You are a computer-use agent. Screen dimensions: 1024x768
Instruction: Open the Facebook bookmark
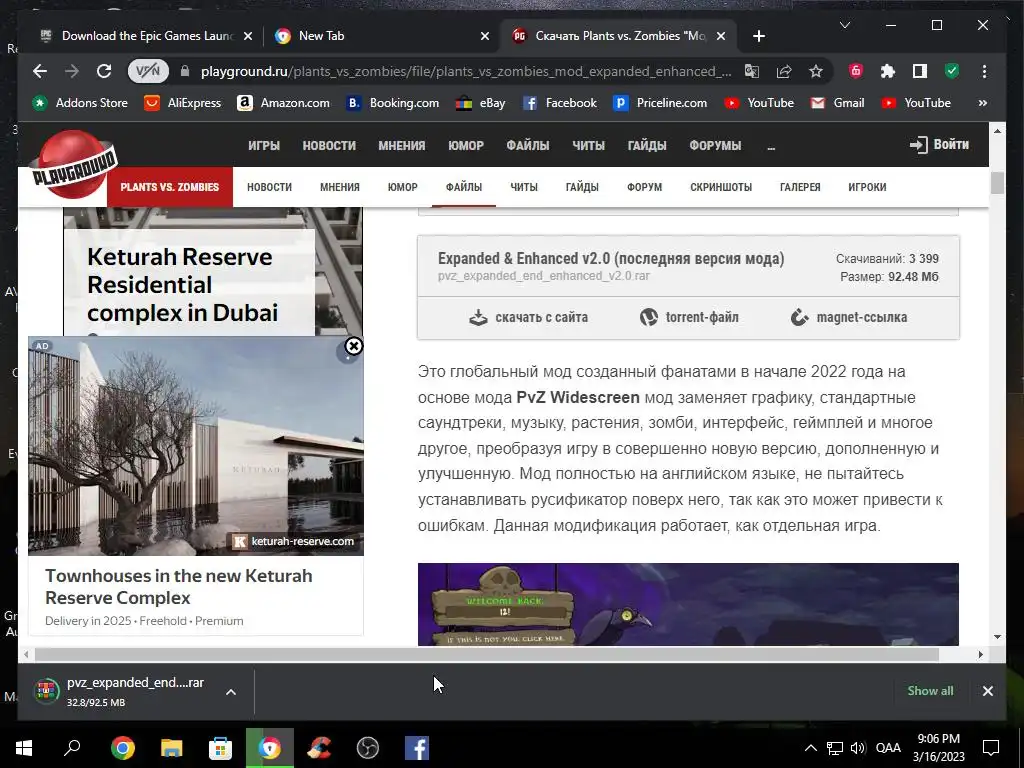560,103
